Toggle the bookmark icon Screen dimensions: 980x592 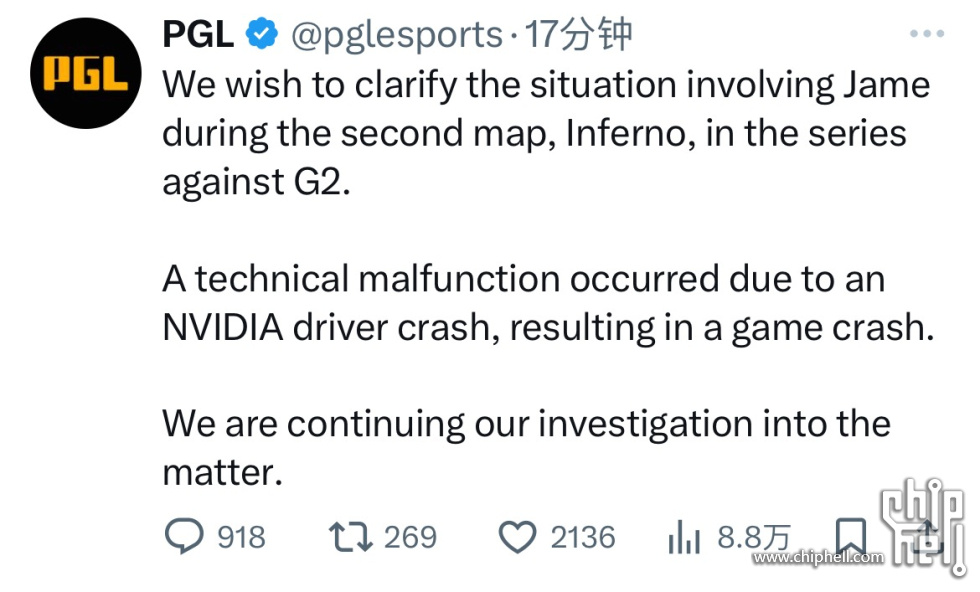(x=851, y=536)
